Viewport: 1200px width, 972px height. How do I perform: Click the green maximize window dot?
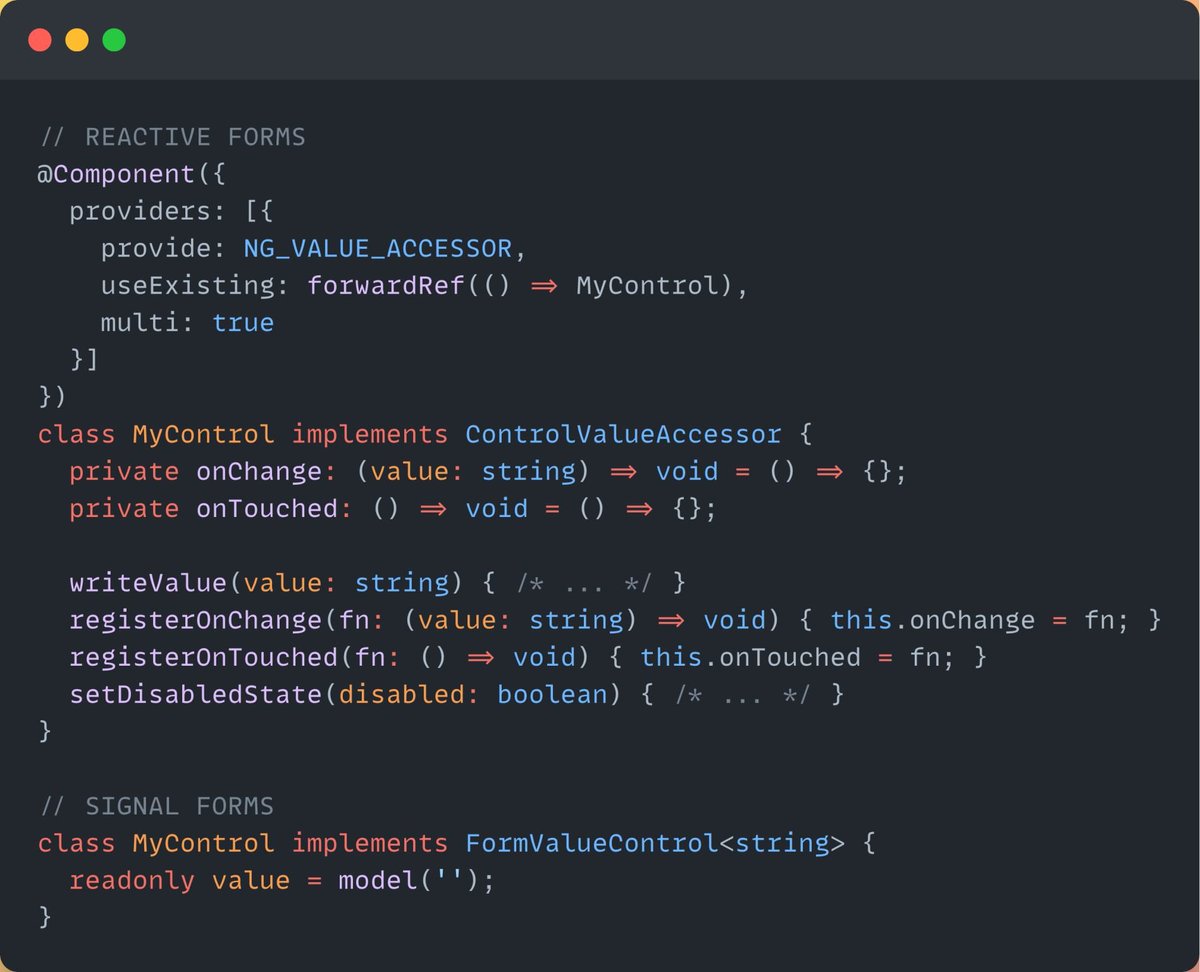tap(114, 40)
